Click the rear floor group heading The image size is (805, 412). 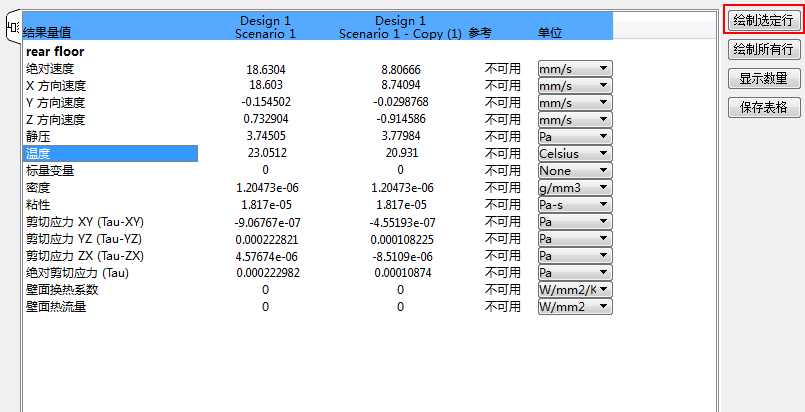54,51
